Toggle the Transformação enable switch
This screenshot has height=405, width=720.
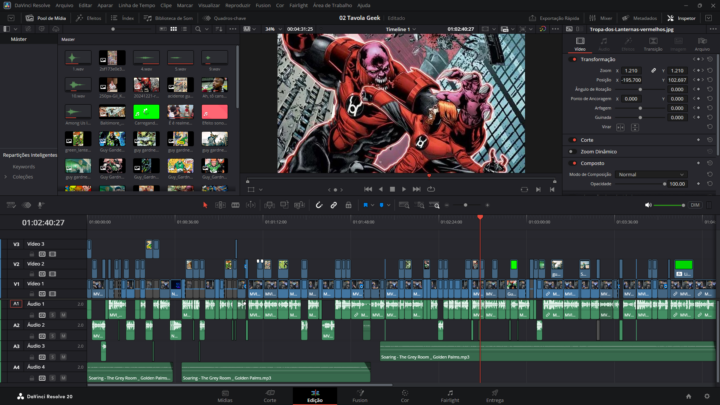[574, 59]
